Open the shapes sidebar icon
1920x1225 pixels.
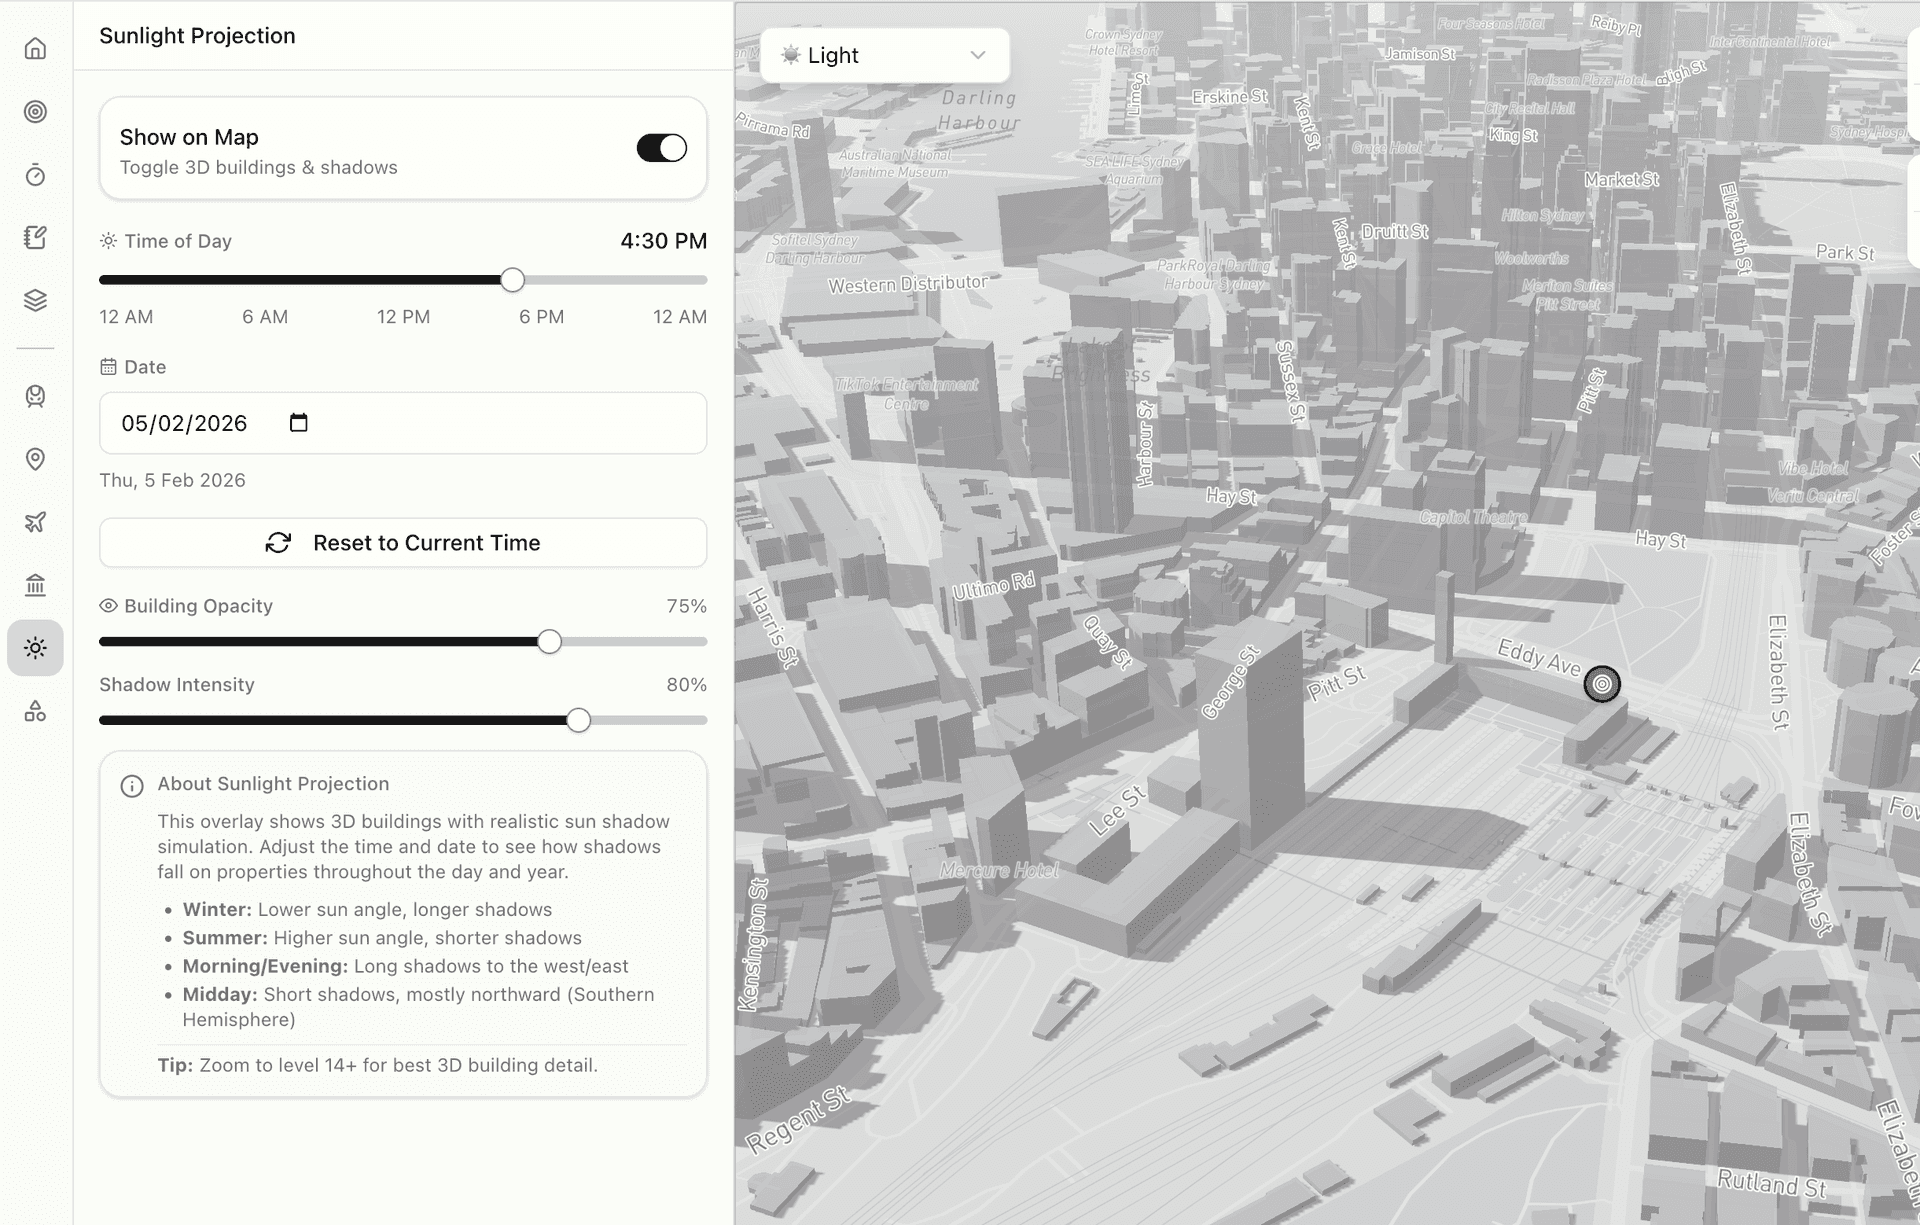(35, 711)
